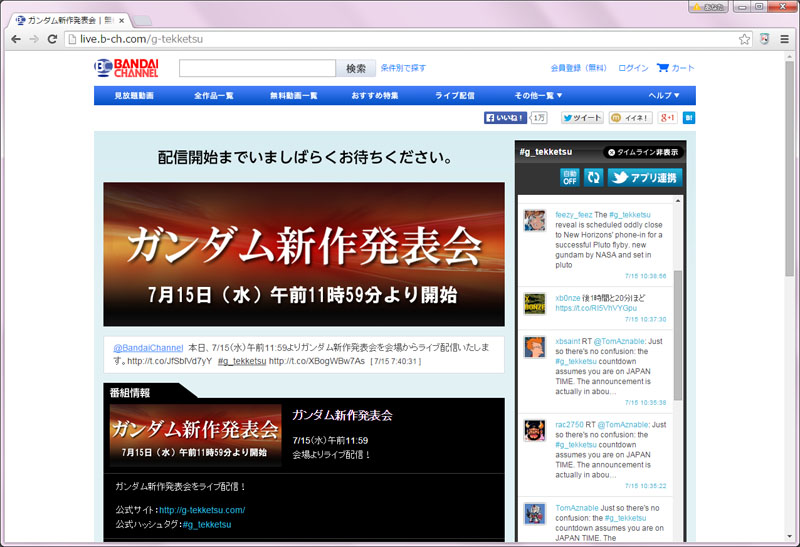Screen dimensions: 800x547
Task: Click the timestamp 7/15 10:38:56
Action: pos(645,276)
